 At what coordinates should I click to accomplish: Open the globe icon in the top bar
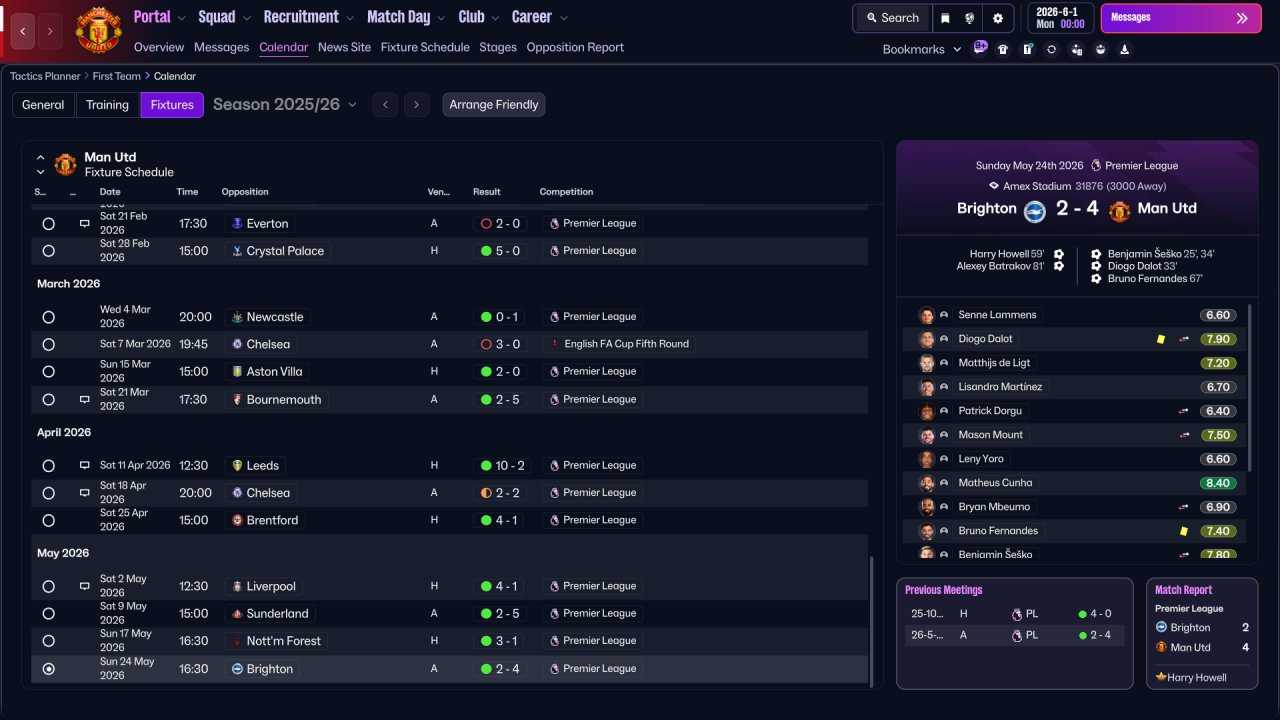(970, 18)
